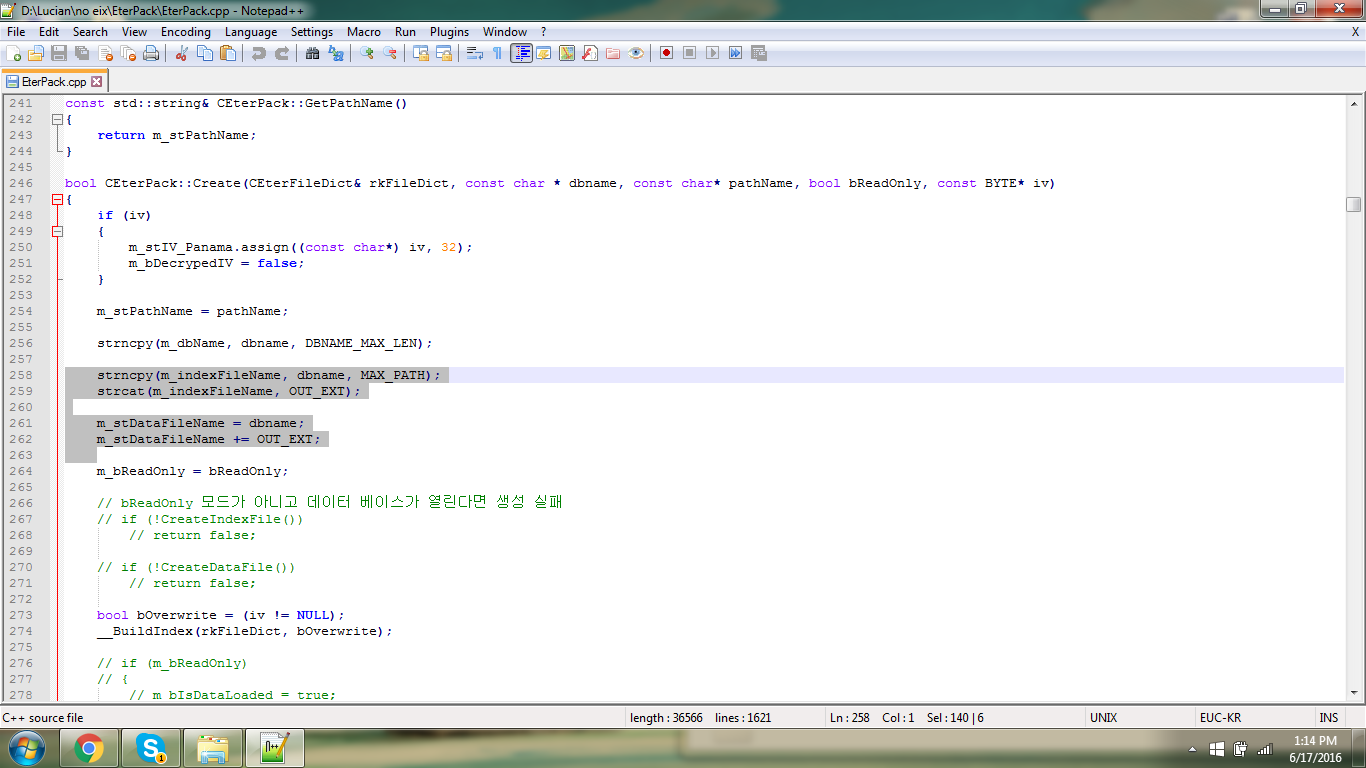Undo the last edit via toolbar
The height and width of the screenshot is (768, 1366).
click(259, 53)
